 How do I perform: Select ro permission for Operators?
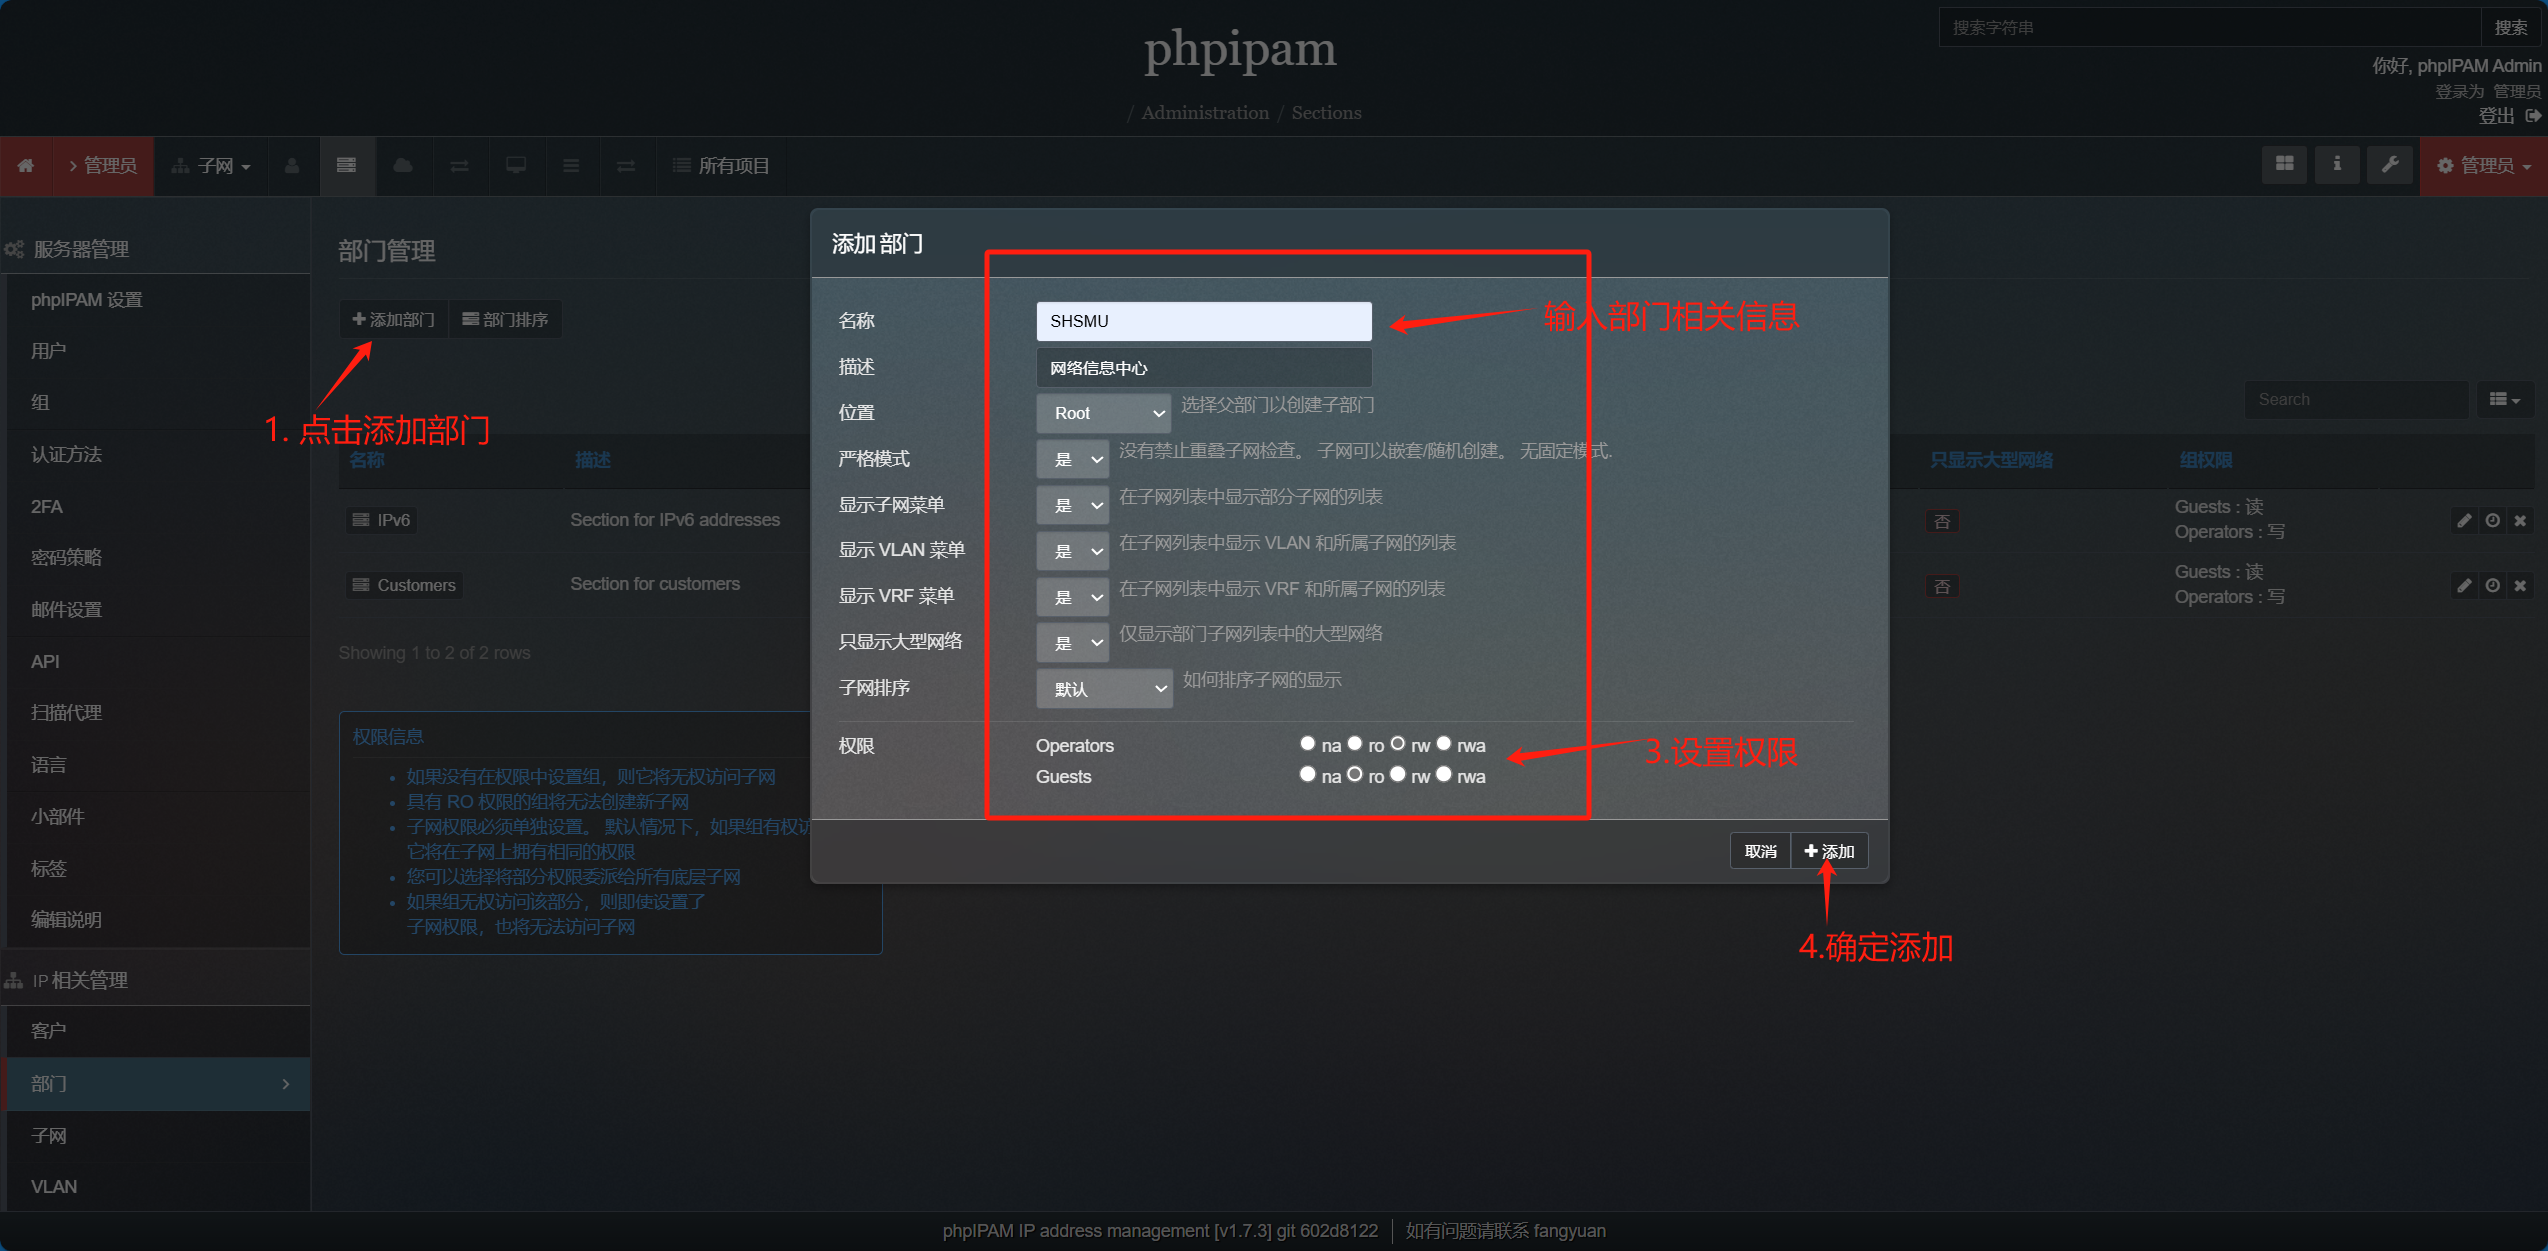1355,744
